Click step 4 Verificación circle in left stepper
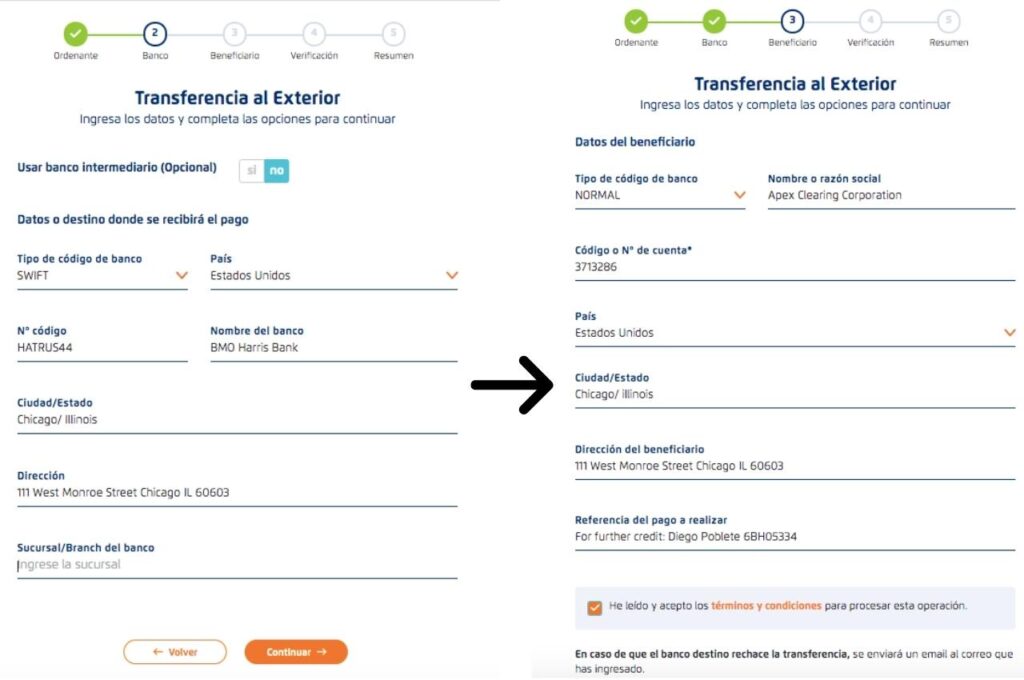 point(314,33)
